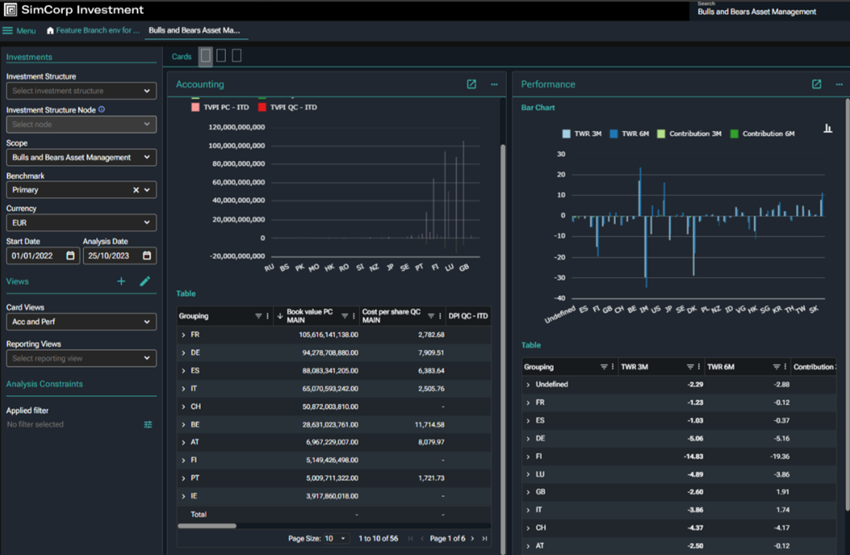Pop out the Performance card

click(816, 84)
